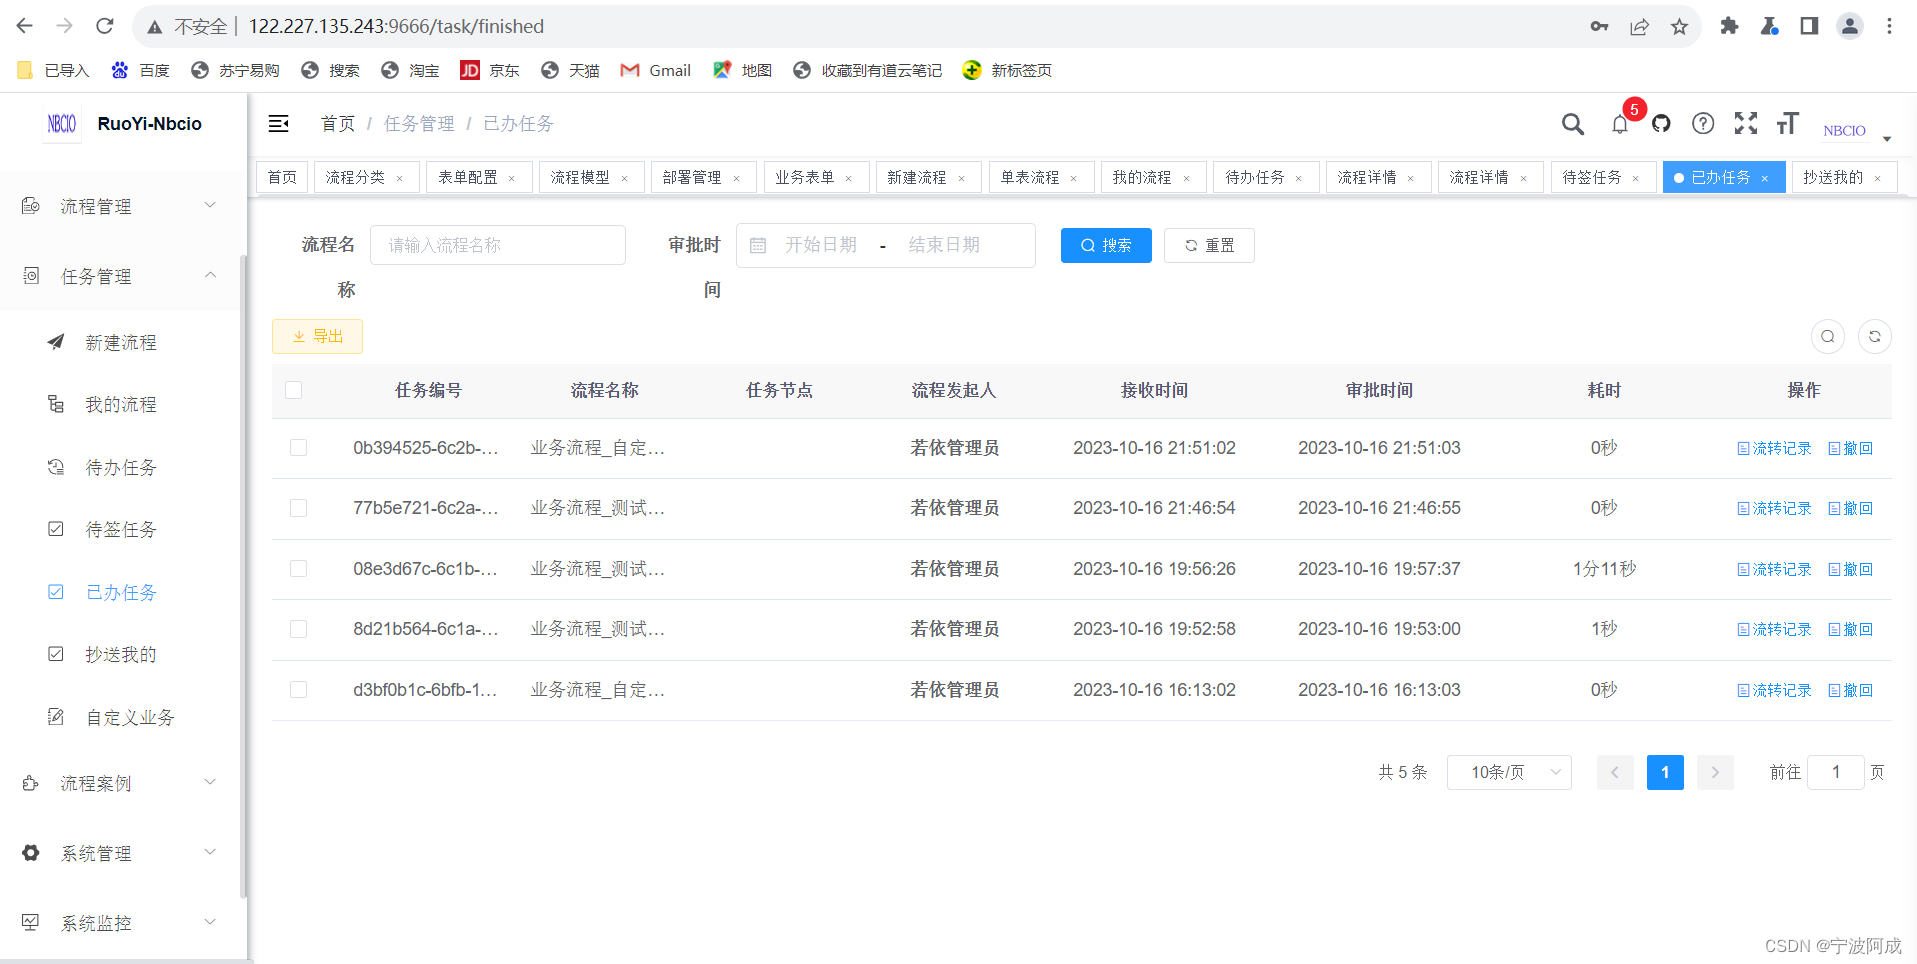
Task: Click the 前往 page number input
Action: pyautogui.click(x=1835, y=772)
